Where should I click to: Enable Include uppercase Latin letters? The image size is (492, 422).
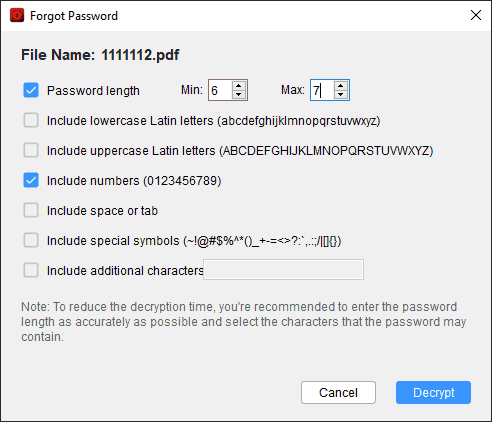(31, 150)
